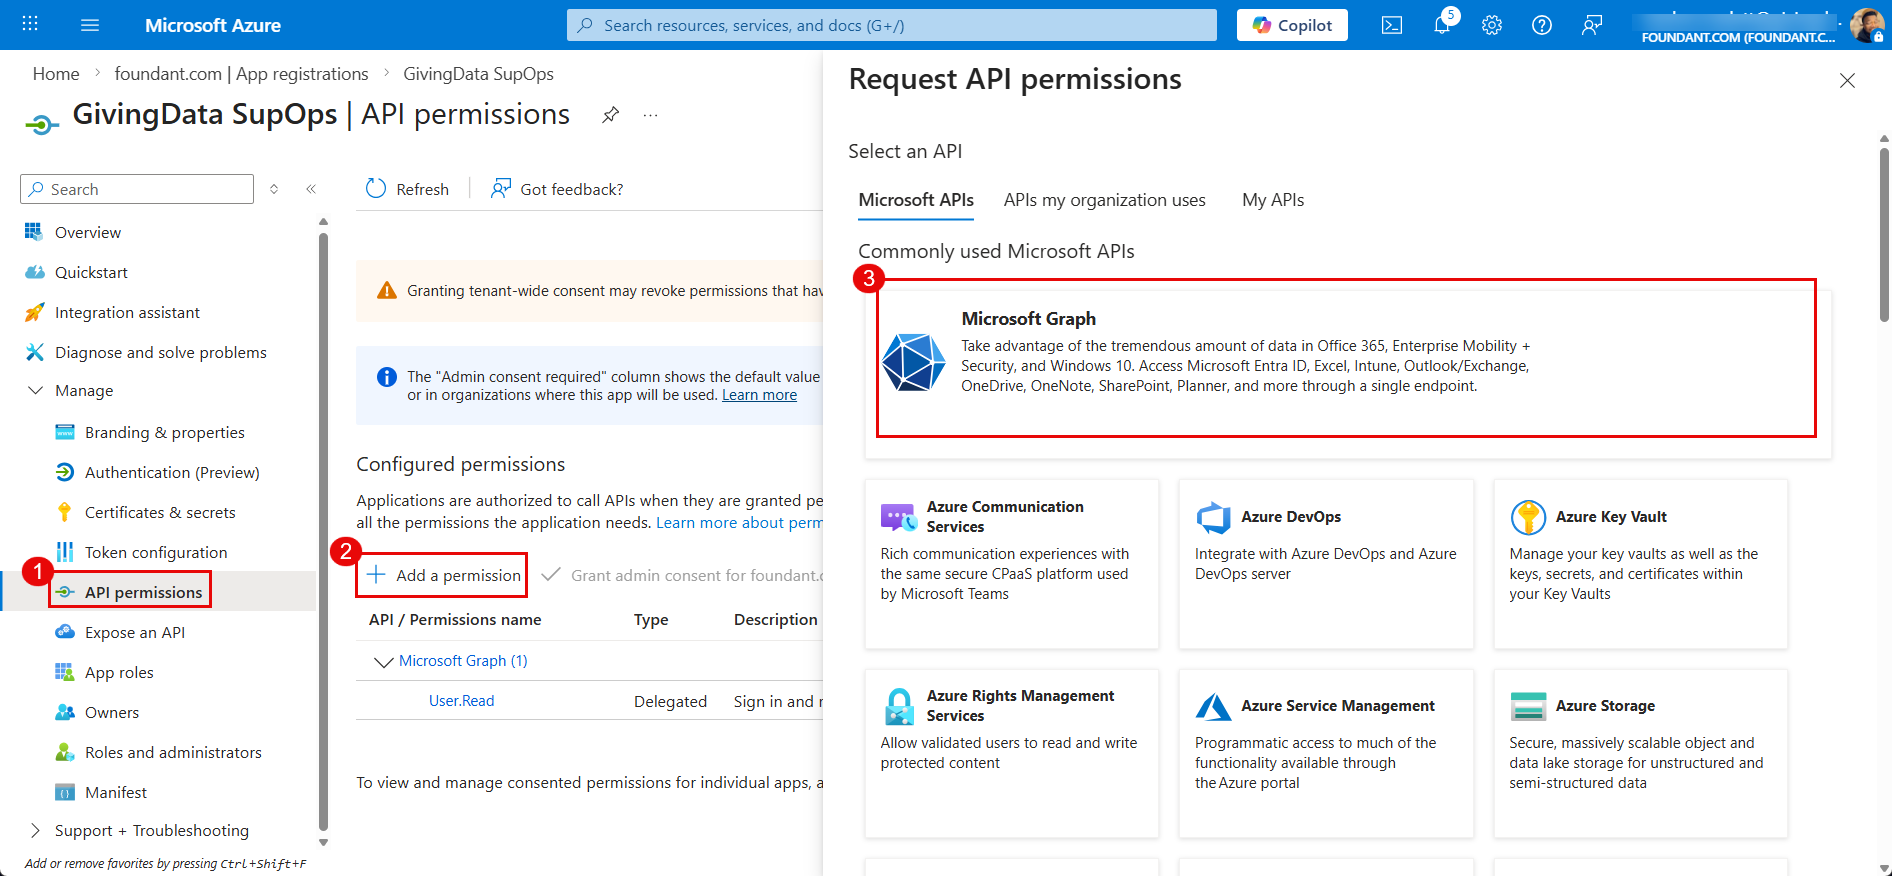Click the Roles and administrators icon
The width and height of the screenshot is (1892, 876).
(x=65, y=752)
